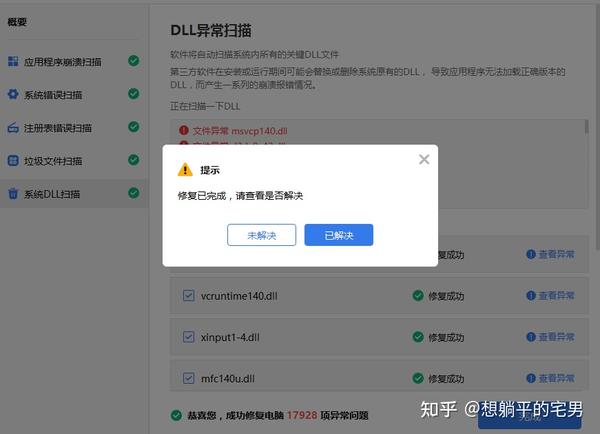Screen dimensions: 600x434
Task: Open 查看异常 link for vcruntime140.dll
Action: pos(551,295)
